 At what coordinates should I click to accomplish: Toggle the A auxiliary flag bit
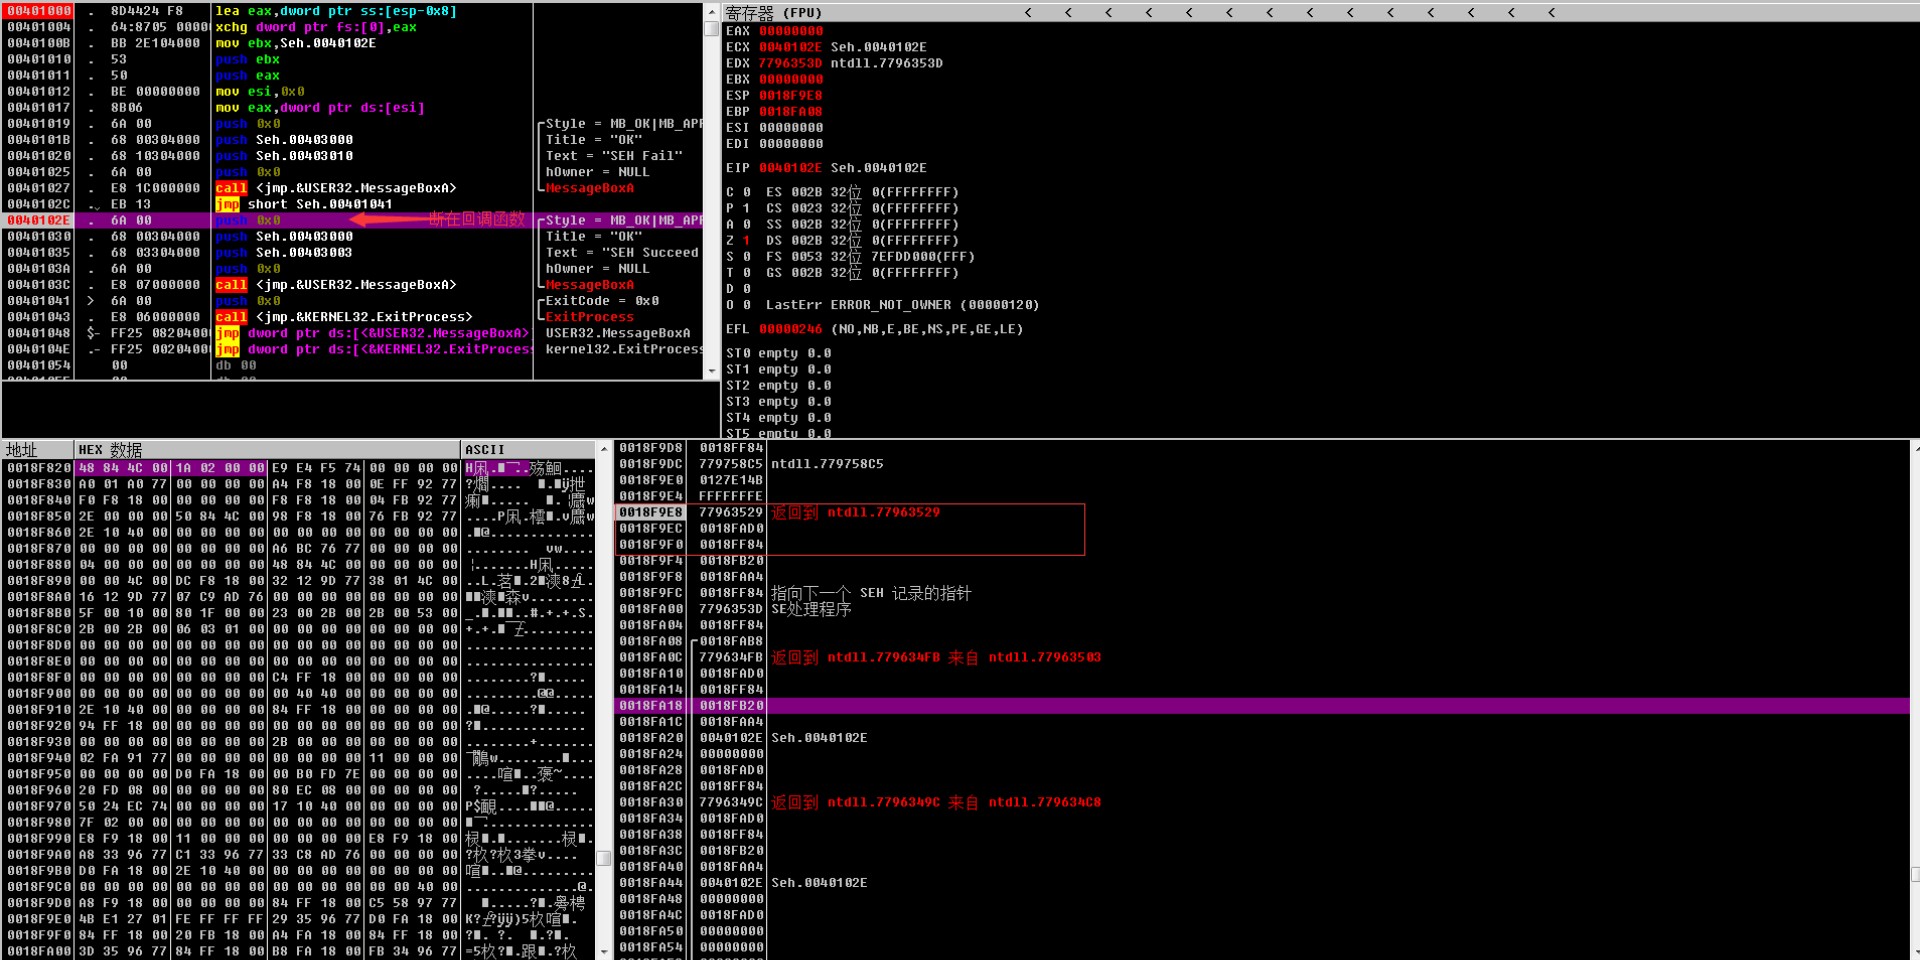(x=747, y=224)
